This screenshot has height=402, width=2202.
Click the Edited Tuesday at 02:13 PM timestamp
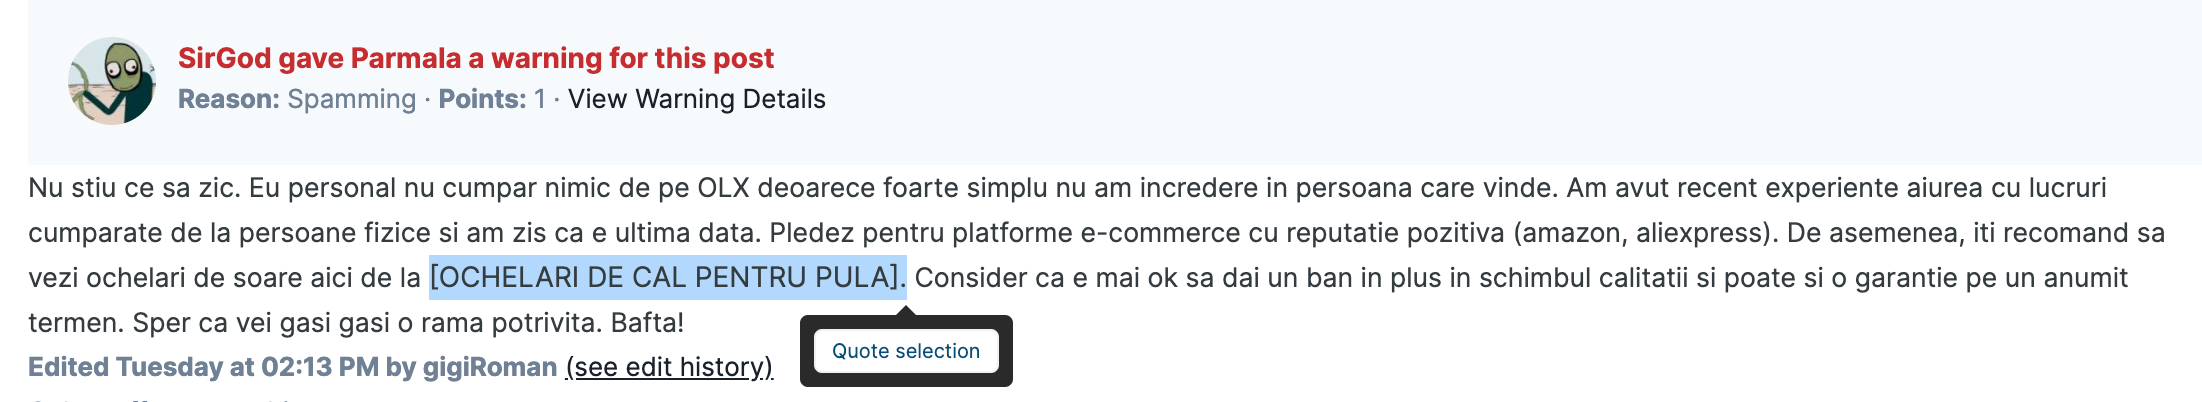coord(203,367)
